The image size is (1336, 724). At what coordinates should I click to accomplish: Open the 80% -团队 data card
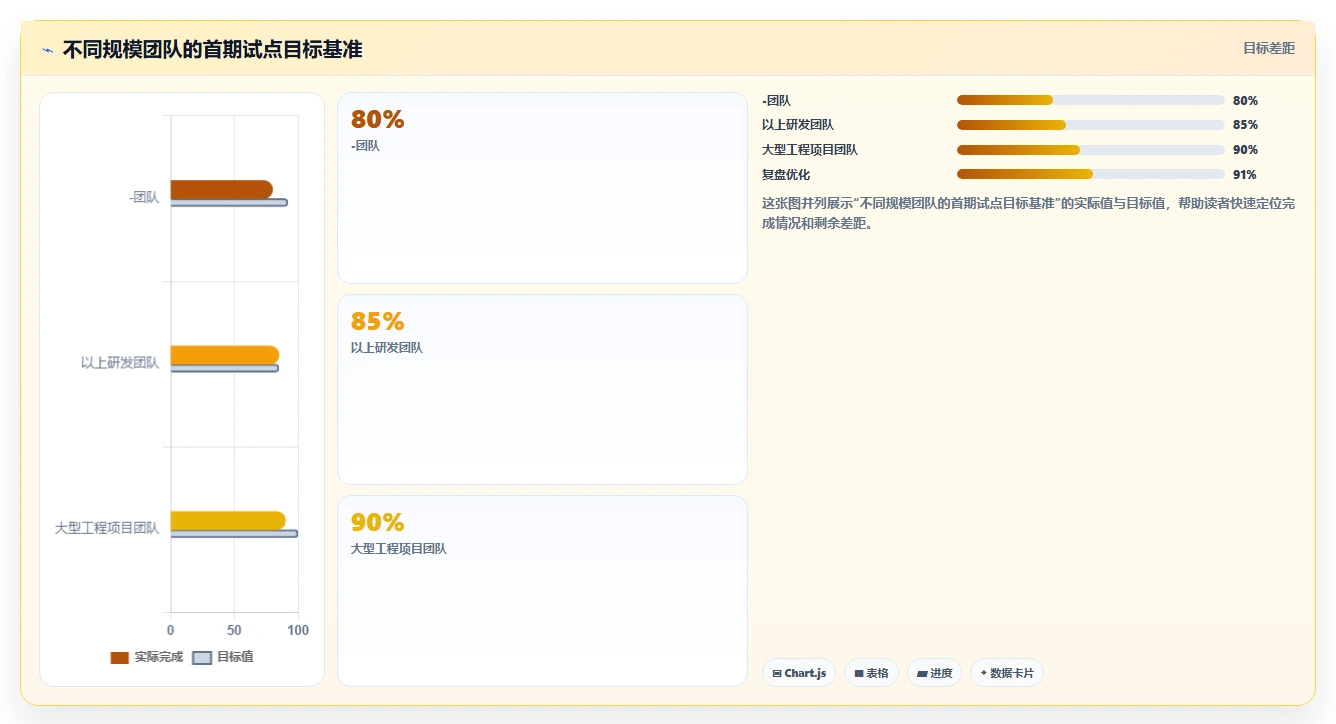[x=542, y=188]
